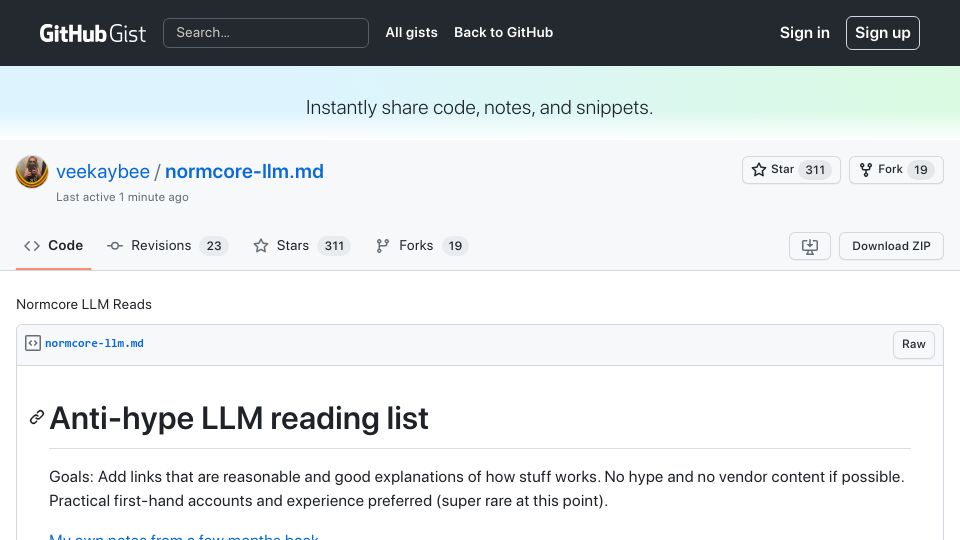Click the heading anchor link icon
The width and height of the screenshot is (960, 540).
[37, 418]
